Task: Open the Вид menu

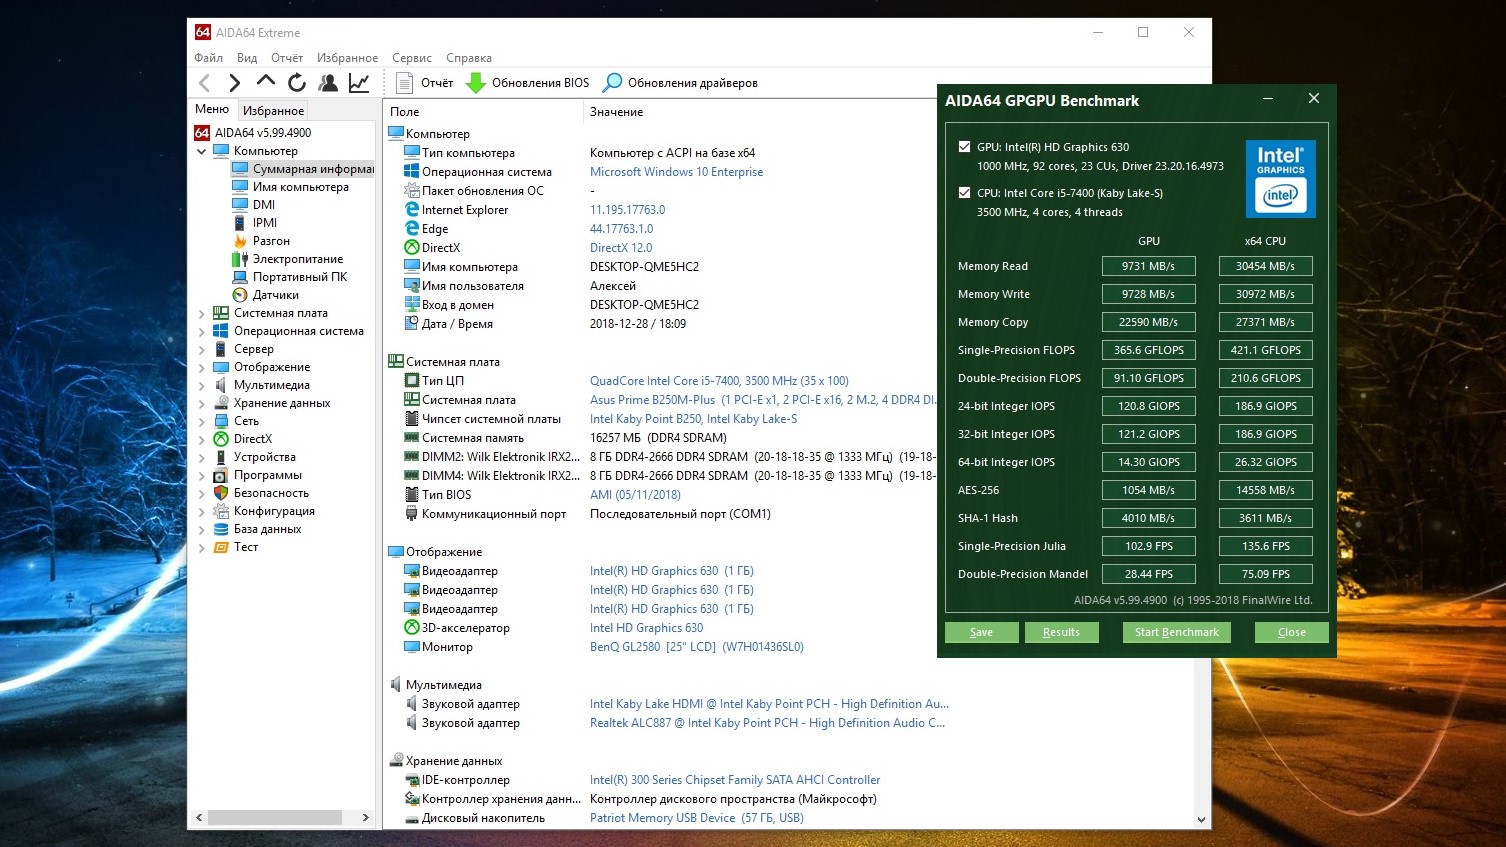Action: (247, 58)
